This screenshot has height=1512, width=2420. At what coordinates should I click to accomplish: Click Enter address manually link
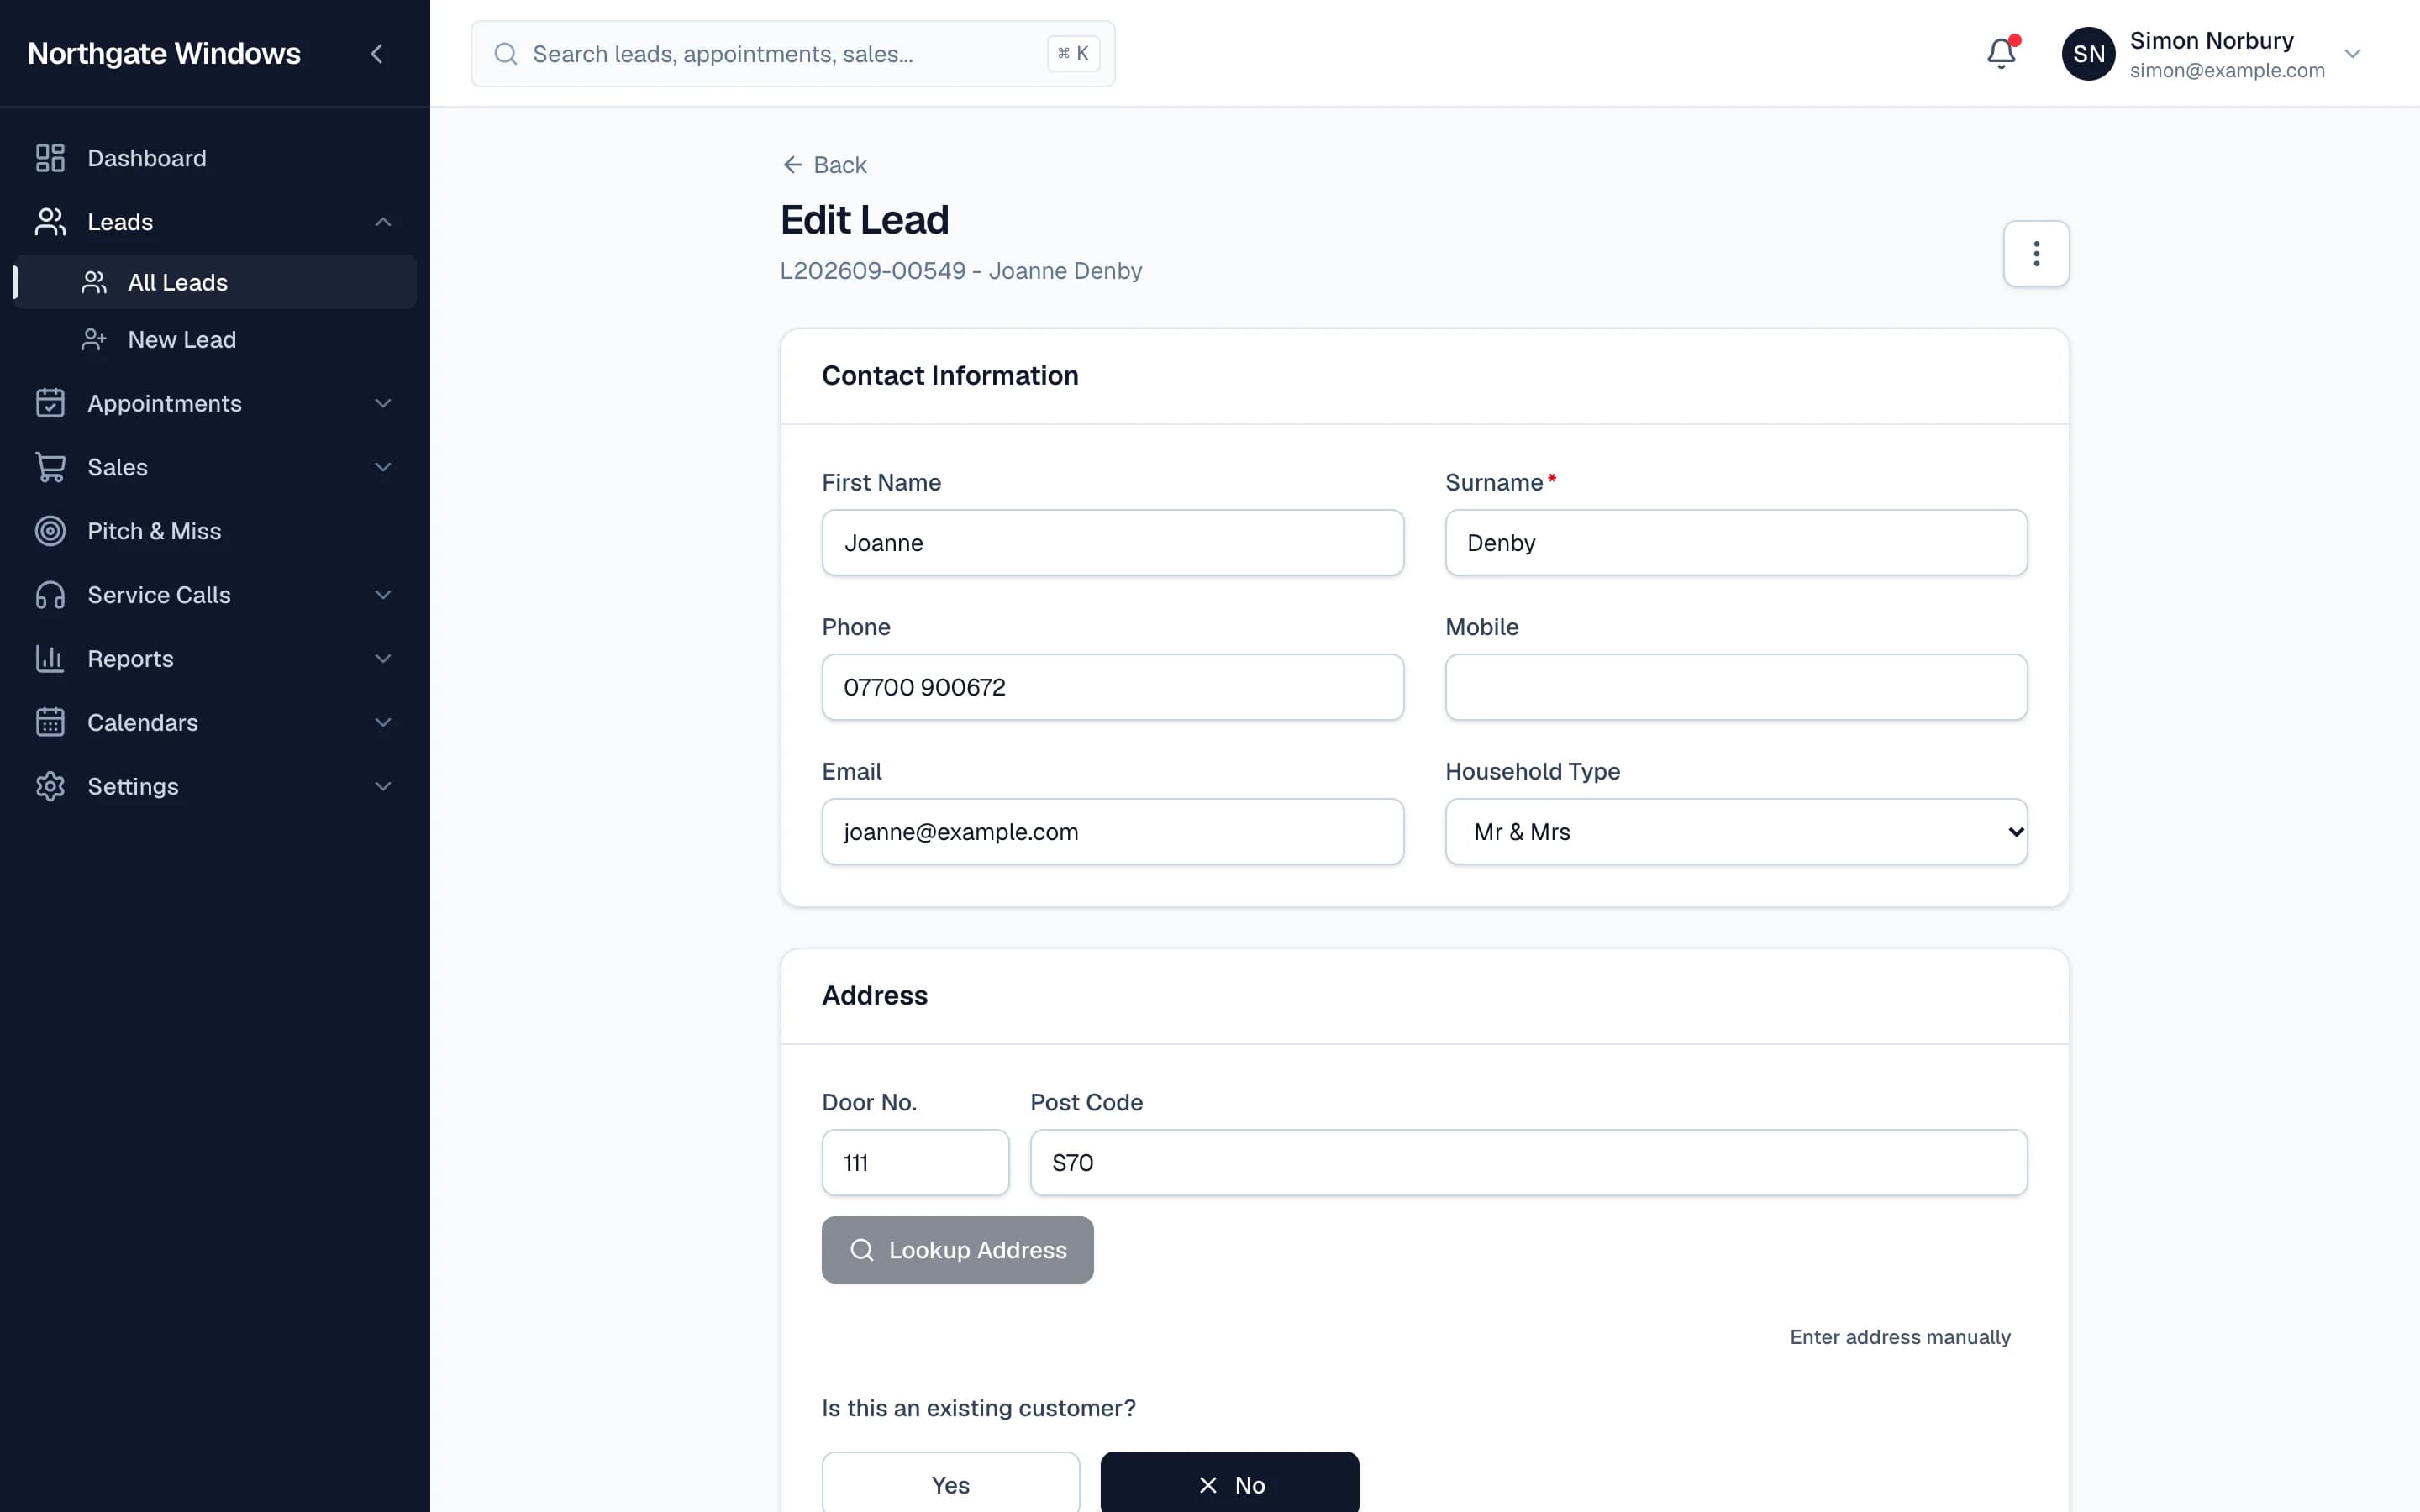(x=1899, y=1337)
